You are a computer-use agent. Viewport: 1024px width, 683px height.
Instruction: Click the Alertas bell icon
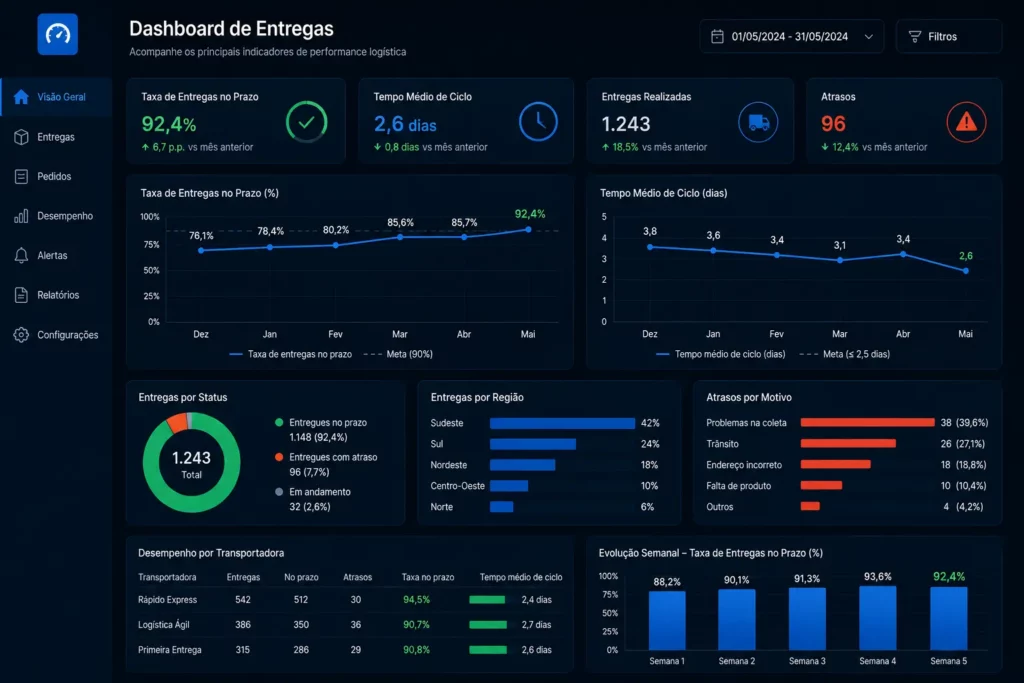coord(21,255)
